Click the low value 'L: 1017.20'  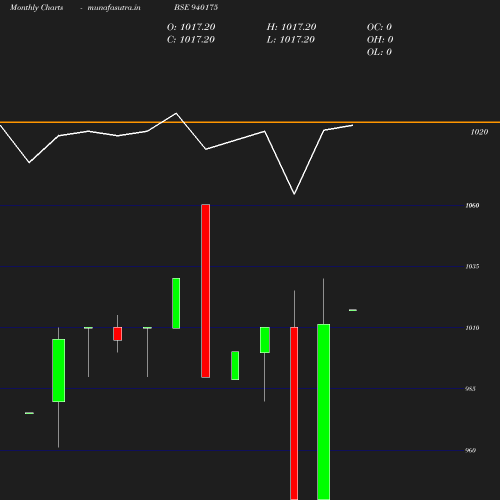point(290,40)
